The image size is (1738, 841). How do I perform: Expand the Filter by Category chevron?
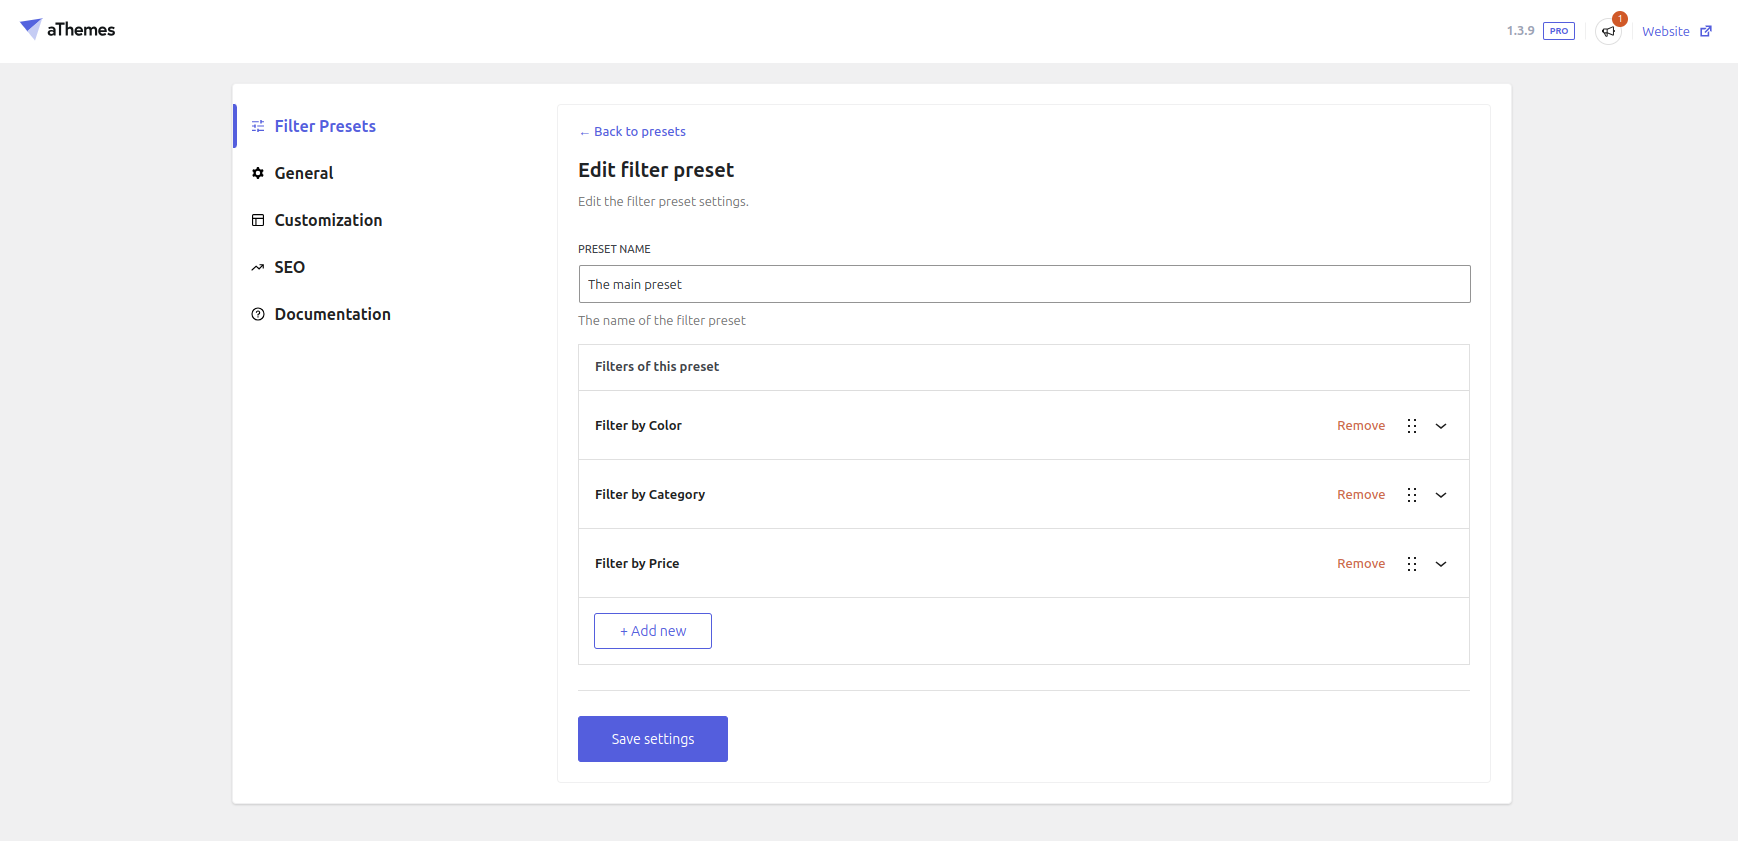(x=1441, y=495)
